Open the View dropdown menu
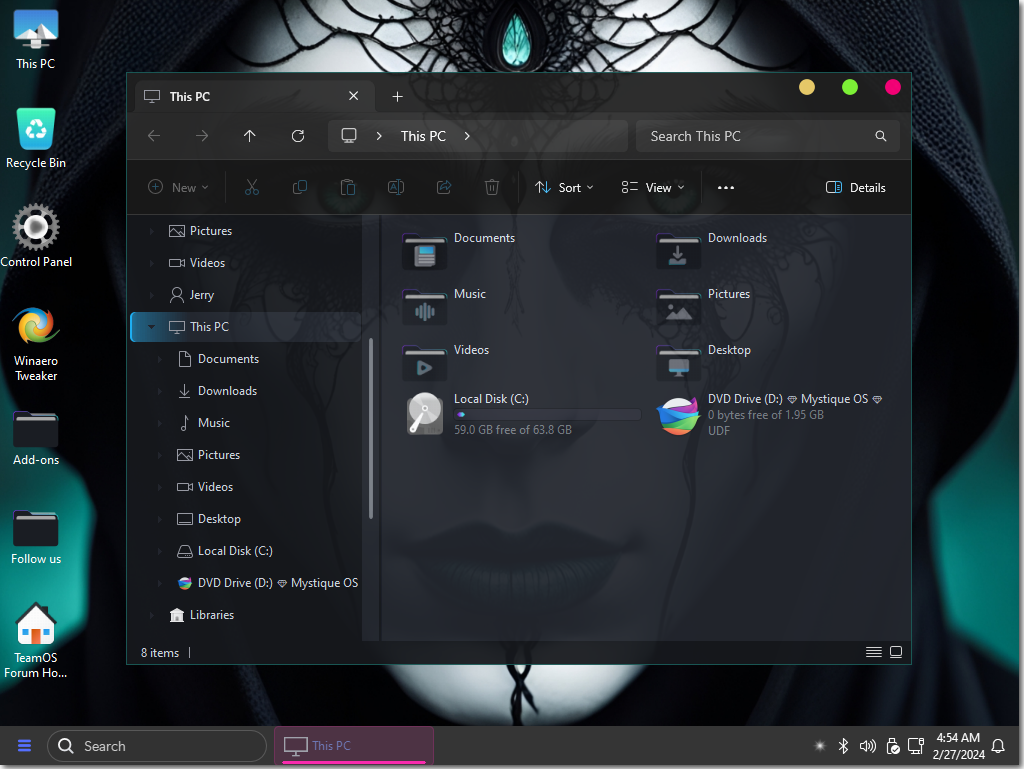This screenshot has height=769, width=1024. [x=653, y=188]
